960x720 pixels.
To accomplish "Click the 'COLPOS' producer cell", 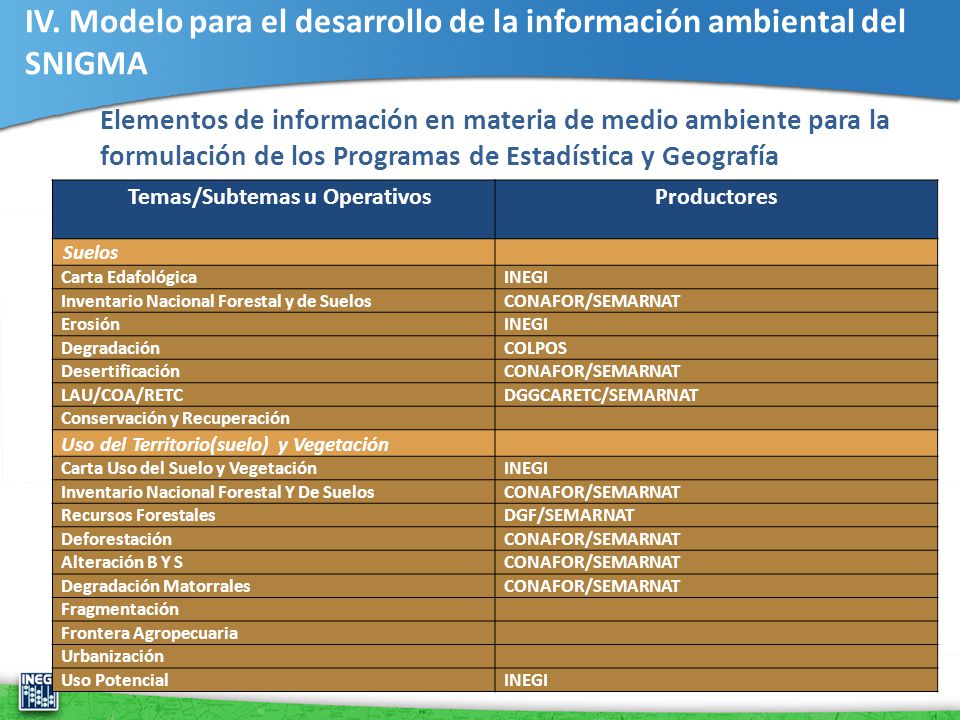I will point(716,348).
